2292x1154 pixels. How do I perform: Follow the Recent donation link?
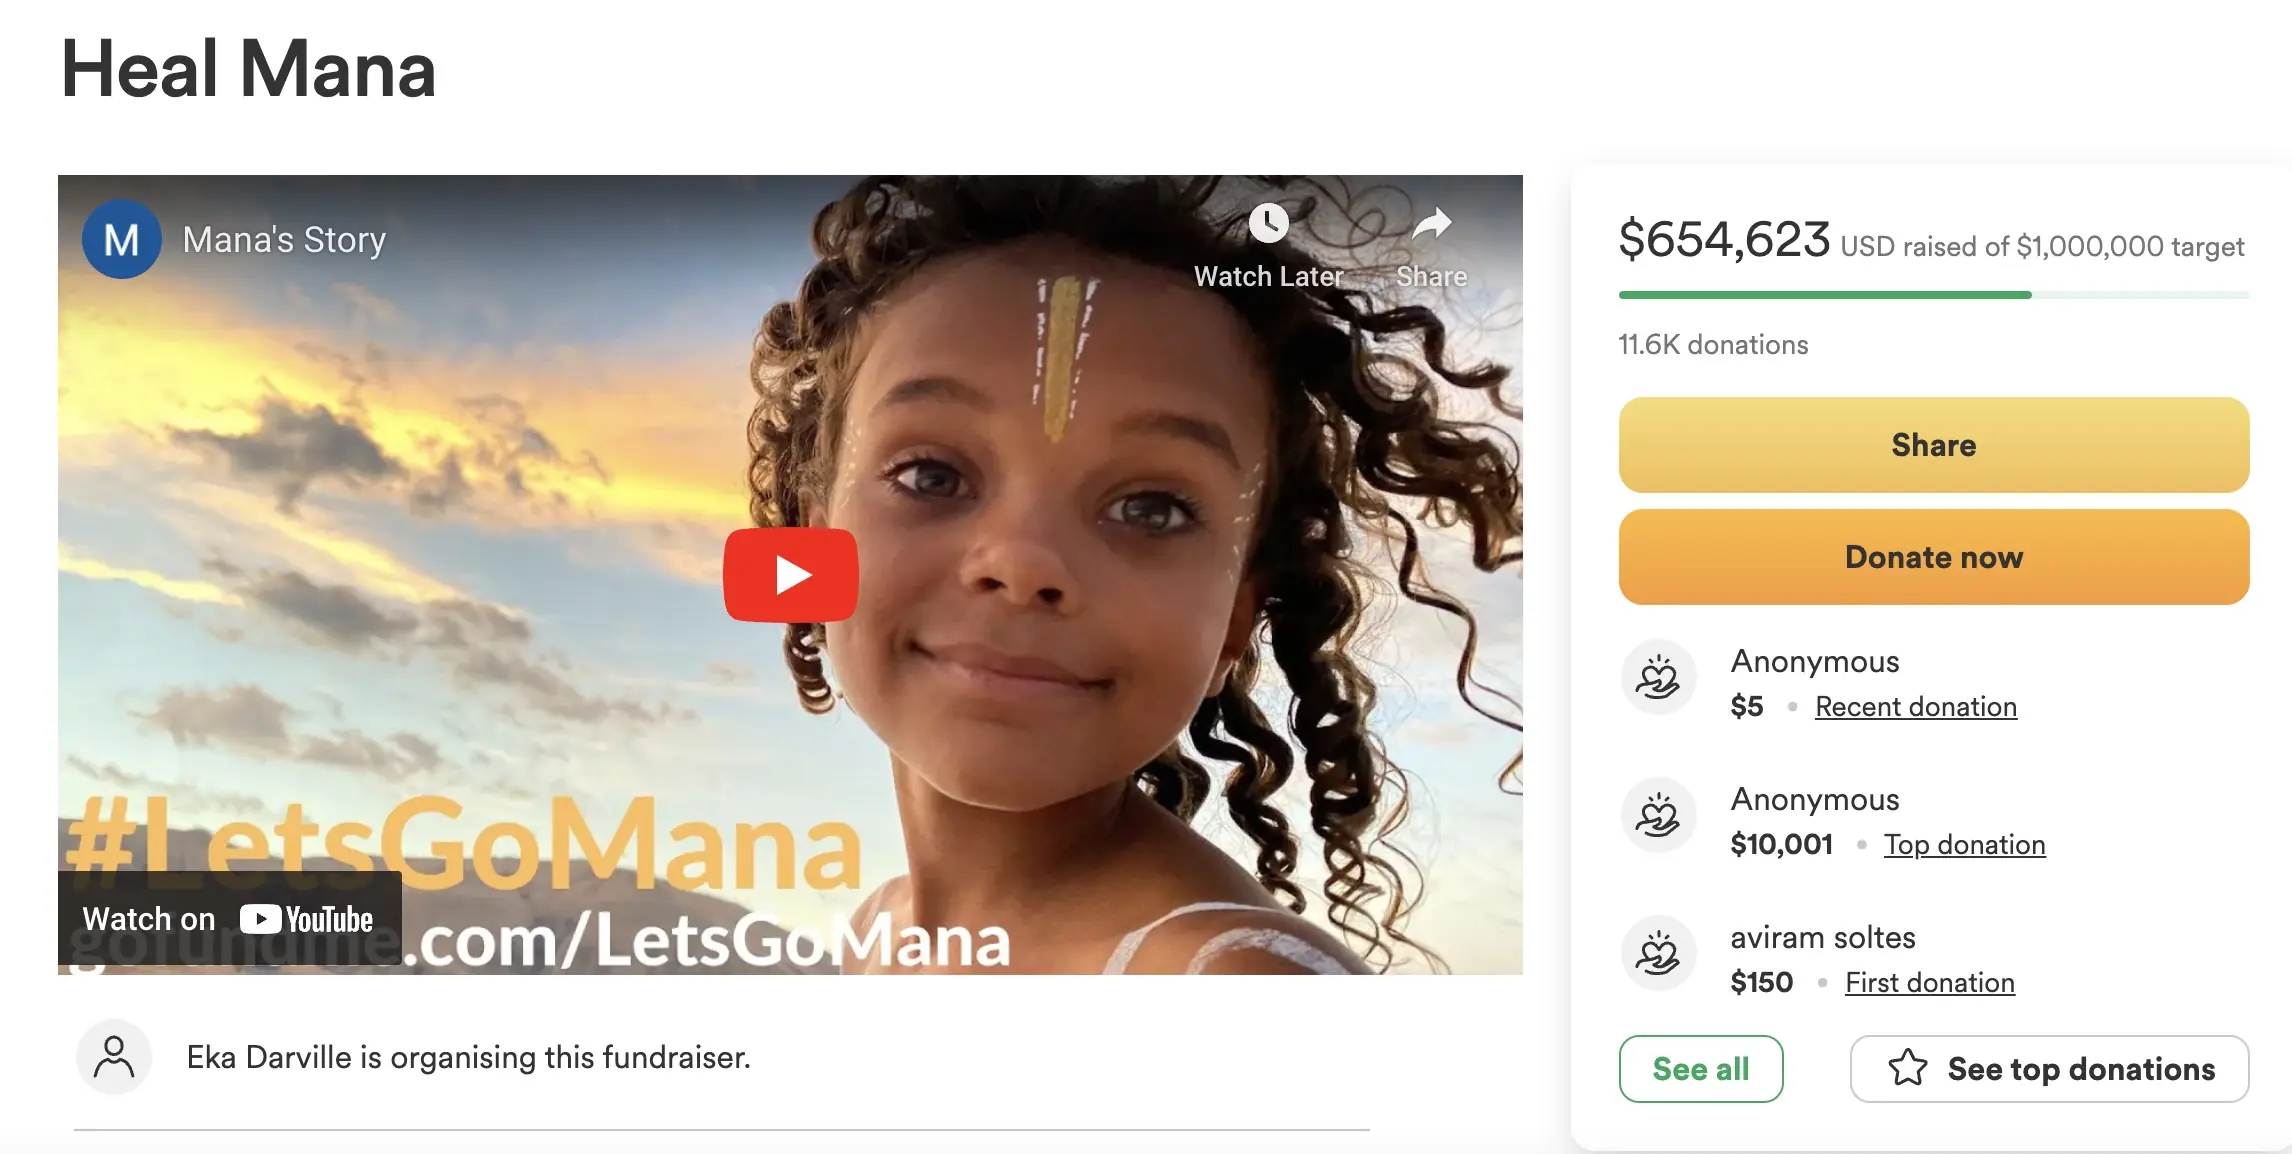1915,707
